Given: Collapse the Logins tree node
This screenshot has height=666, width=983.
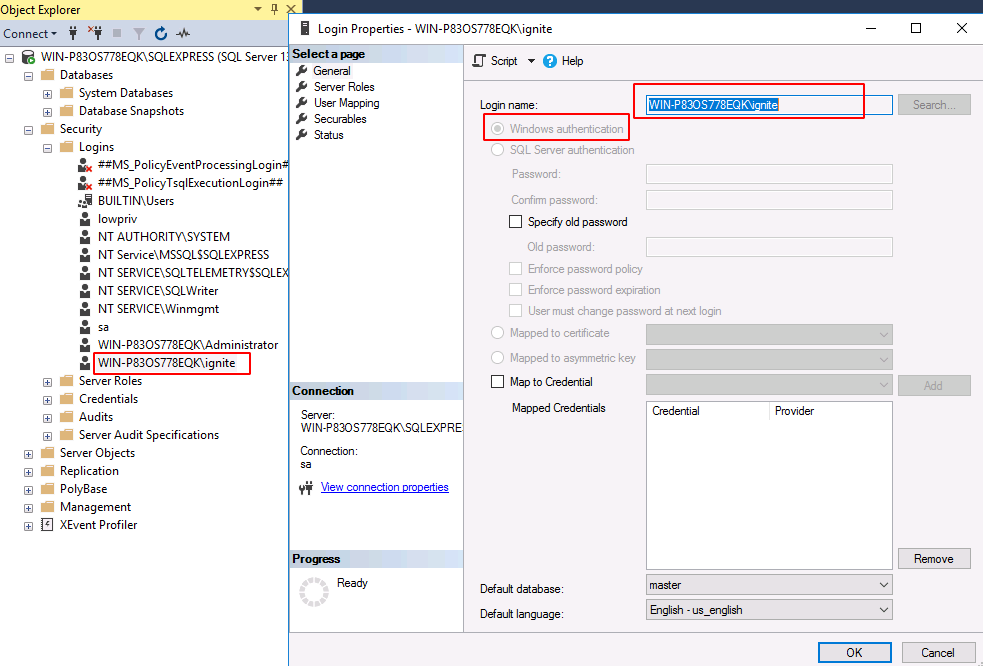Looking at the screenshot, I should point(48,149).
